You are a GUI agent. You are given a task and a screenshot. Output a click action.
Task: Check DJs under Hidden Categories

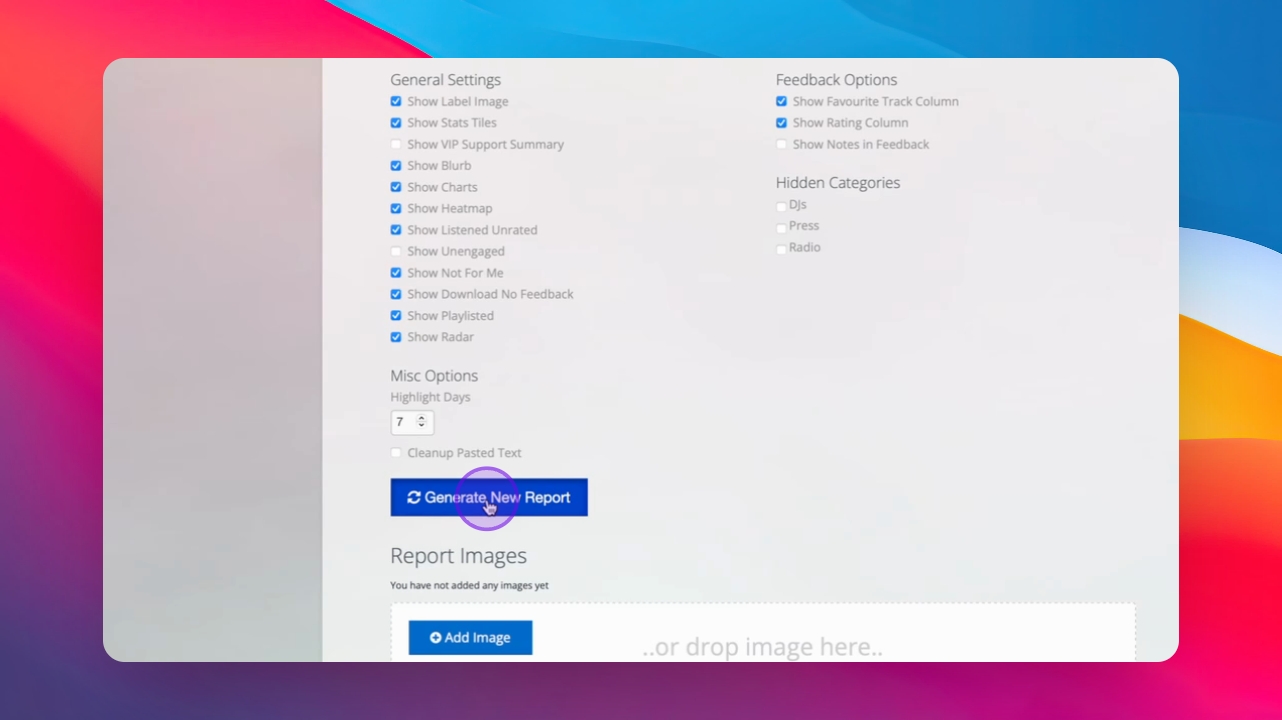tap(781, 206)
